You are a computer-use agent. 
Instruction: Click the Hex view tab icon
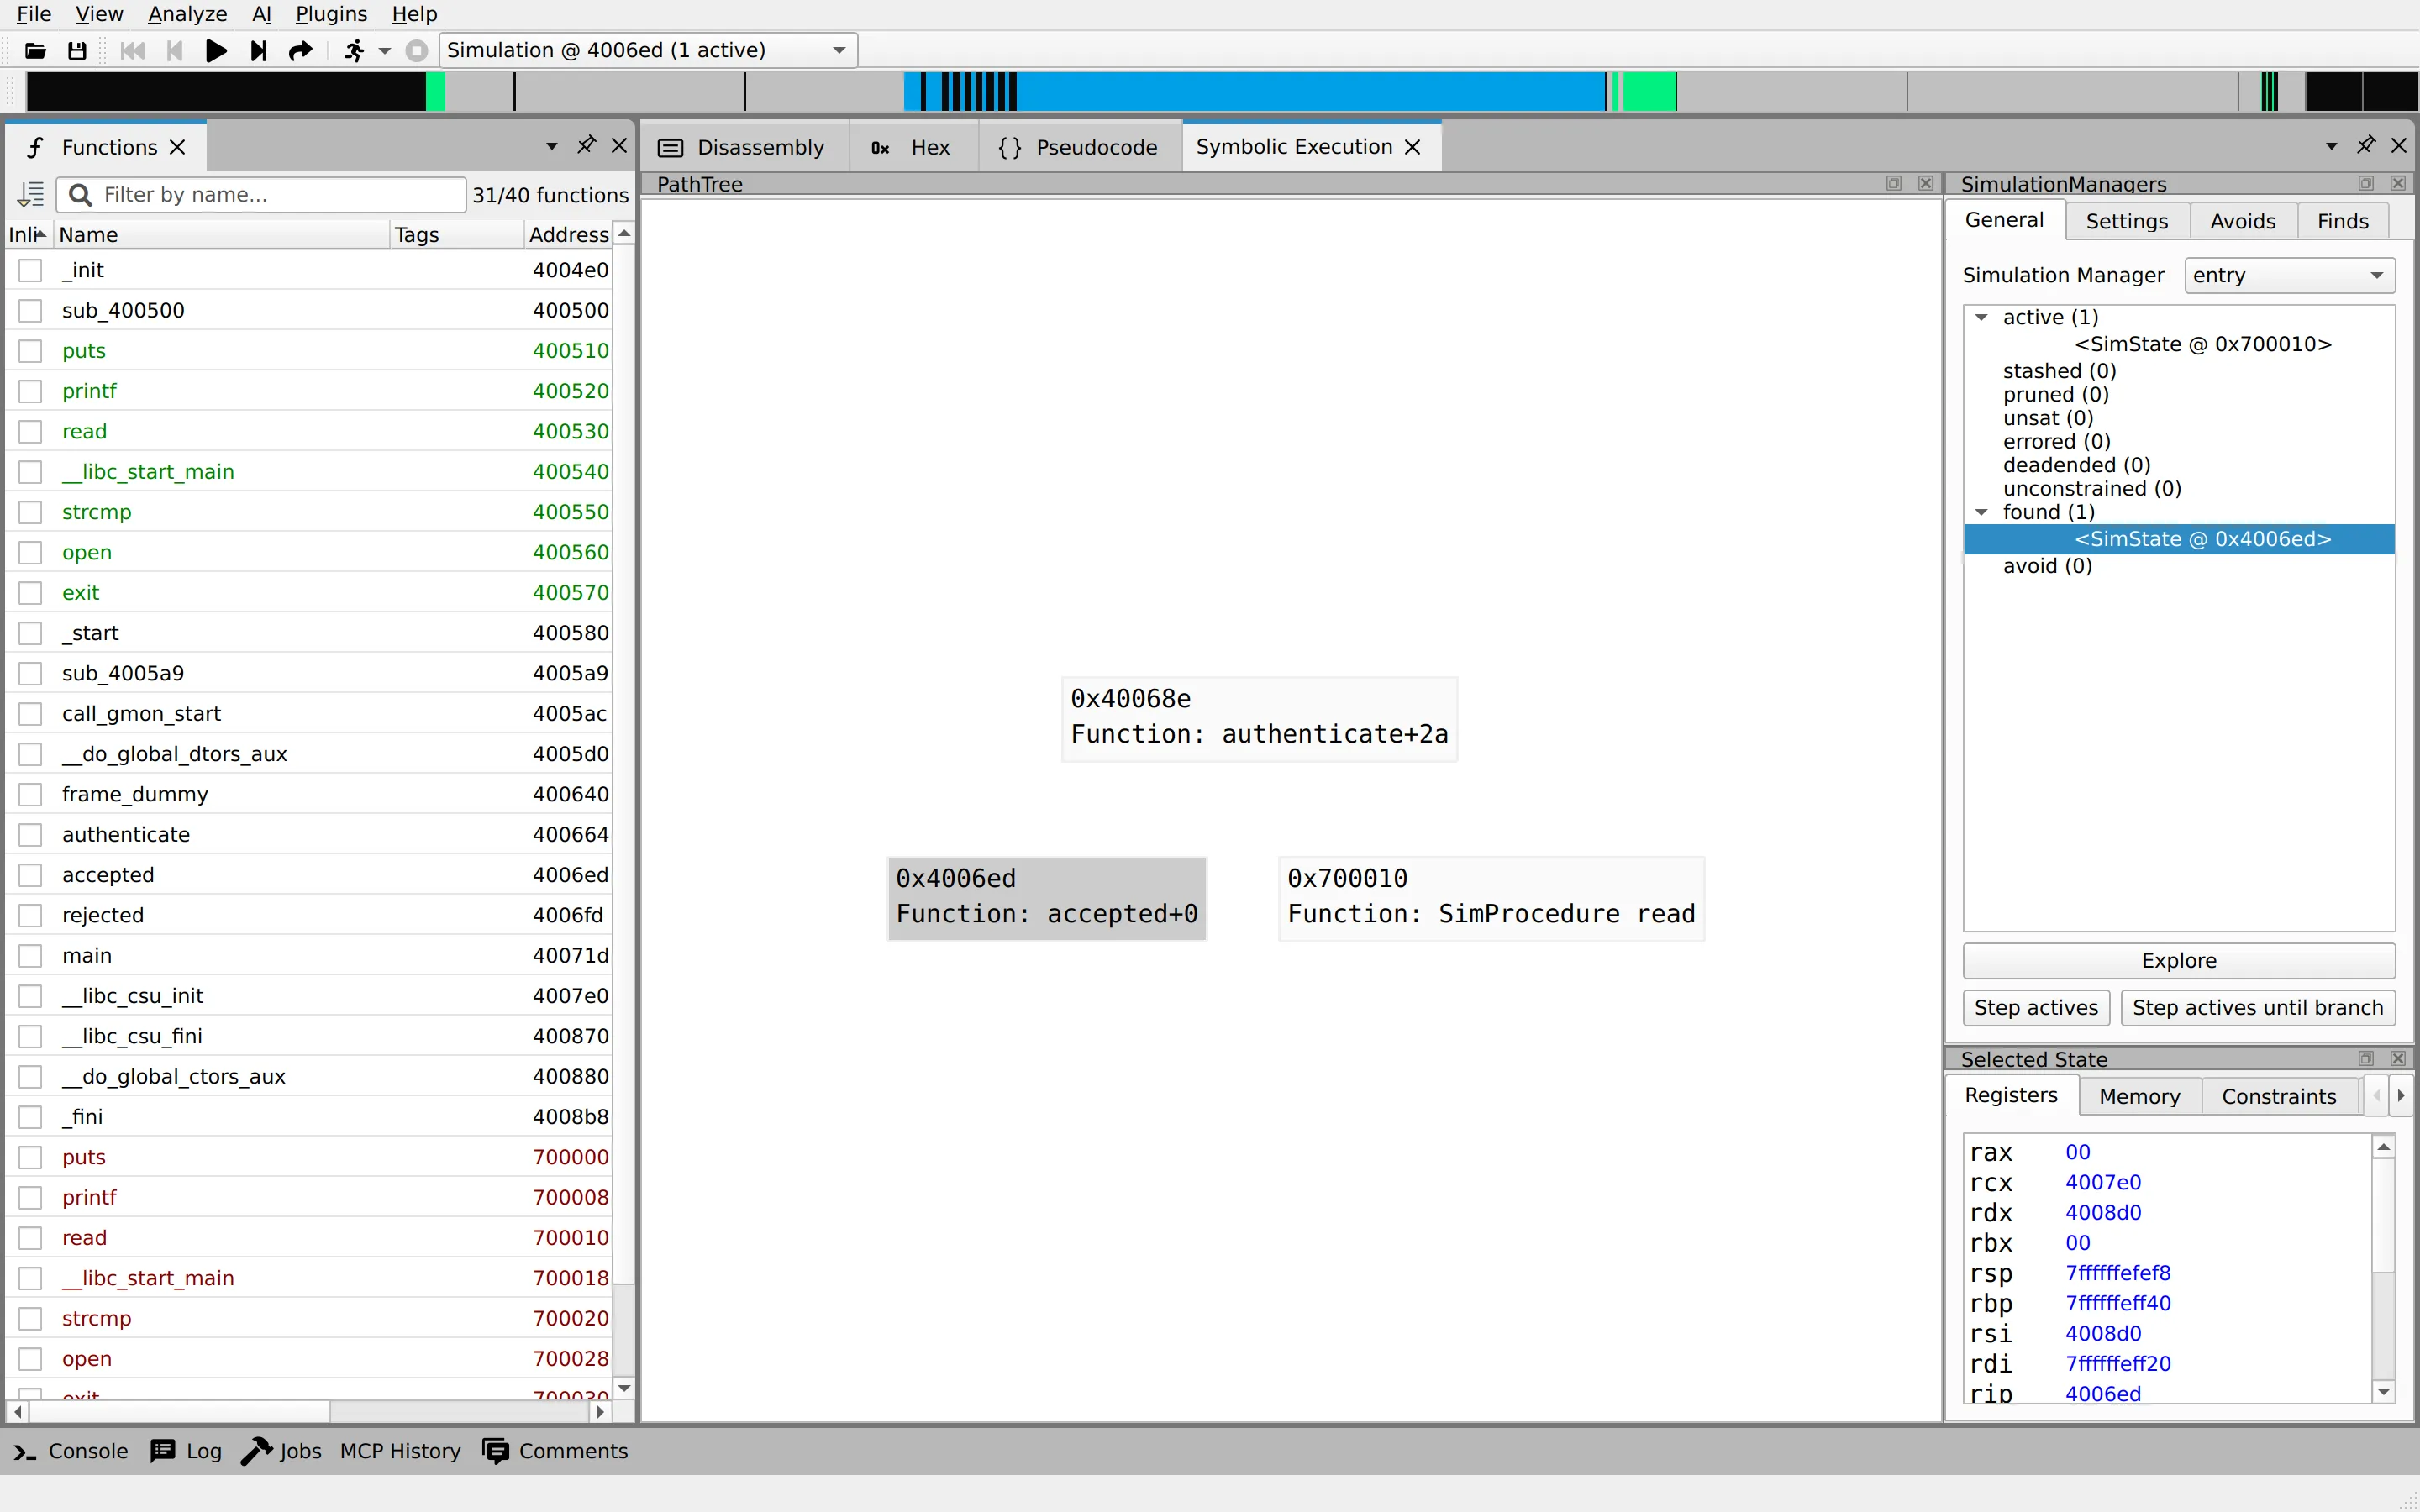pyautogui.click(x=880, y=148)
